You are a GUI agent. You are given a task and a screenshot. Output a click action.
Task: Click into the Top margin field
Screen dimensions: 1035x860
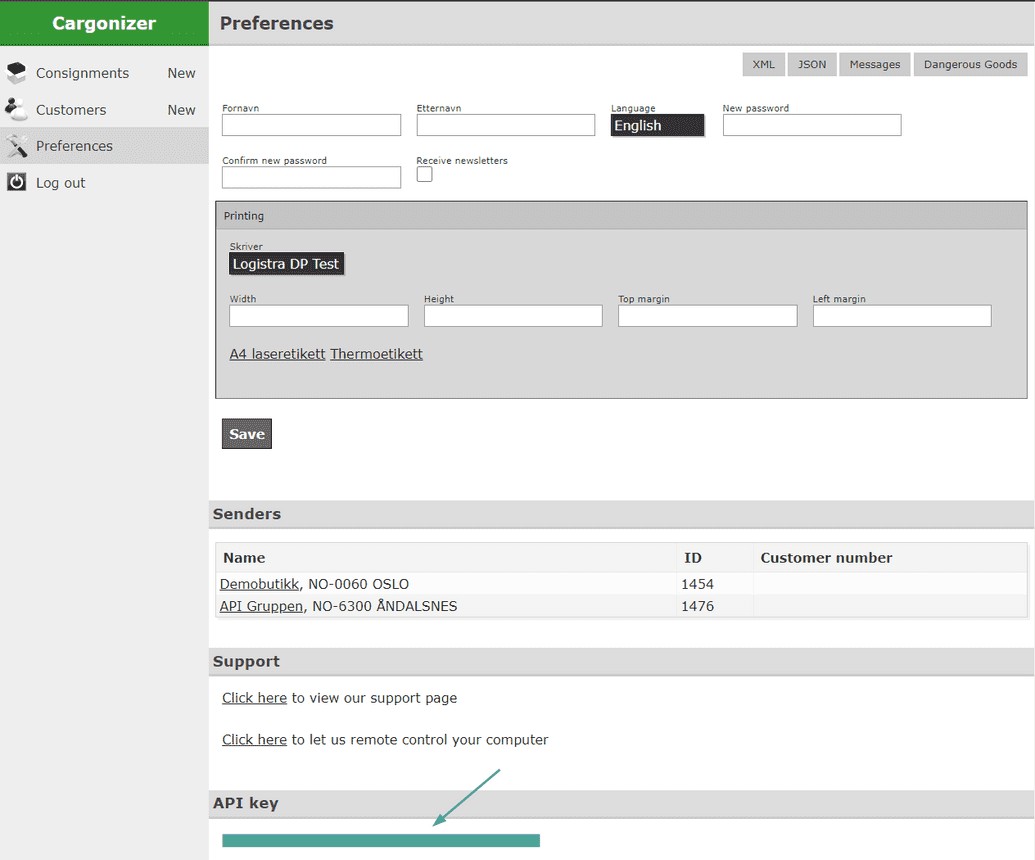point(707,316)
